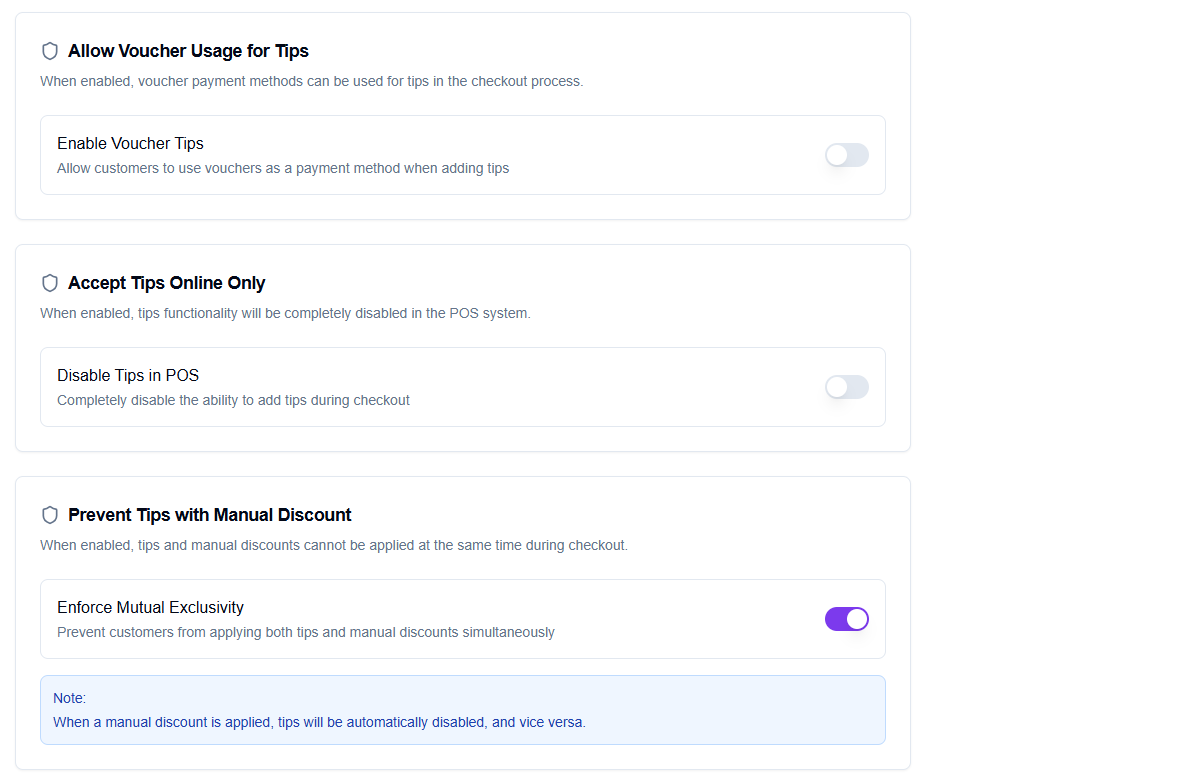The width and height of the screenshot is (1201, 778).
Task: Click the Enable Voucher Tips label
Action: click(130, 143)
